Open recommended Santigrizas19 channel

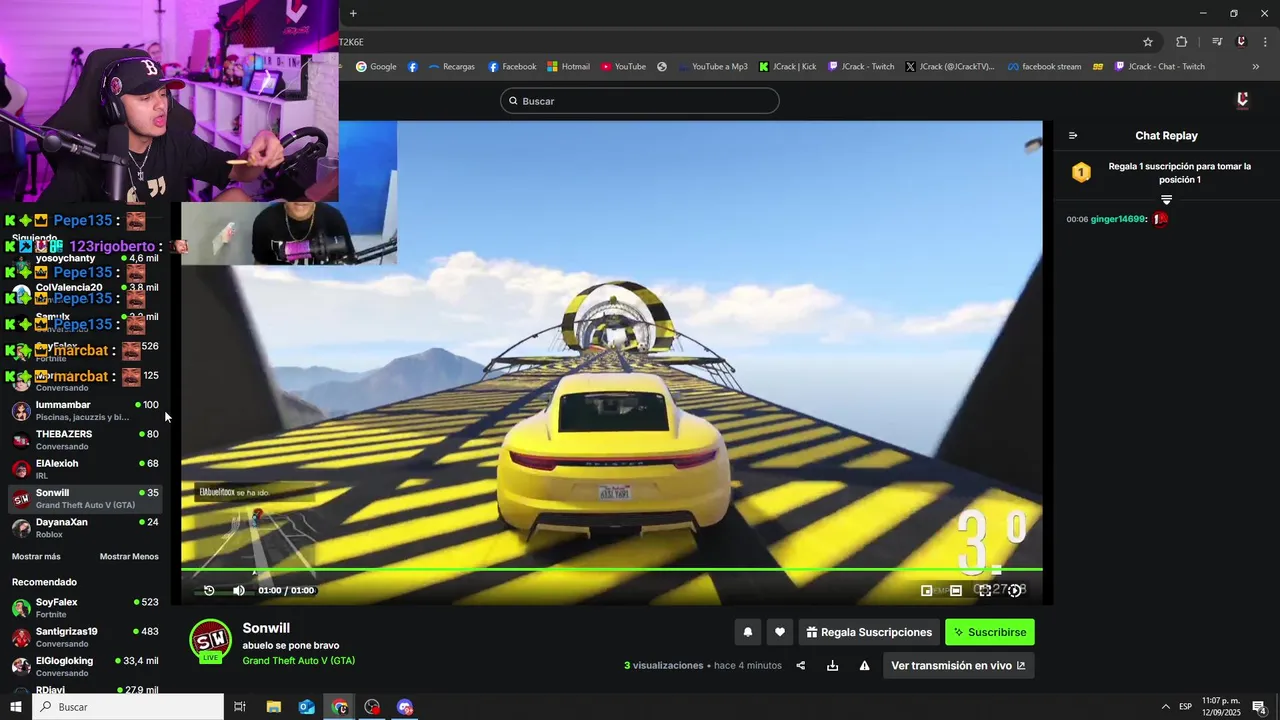85,637
